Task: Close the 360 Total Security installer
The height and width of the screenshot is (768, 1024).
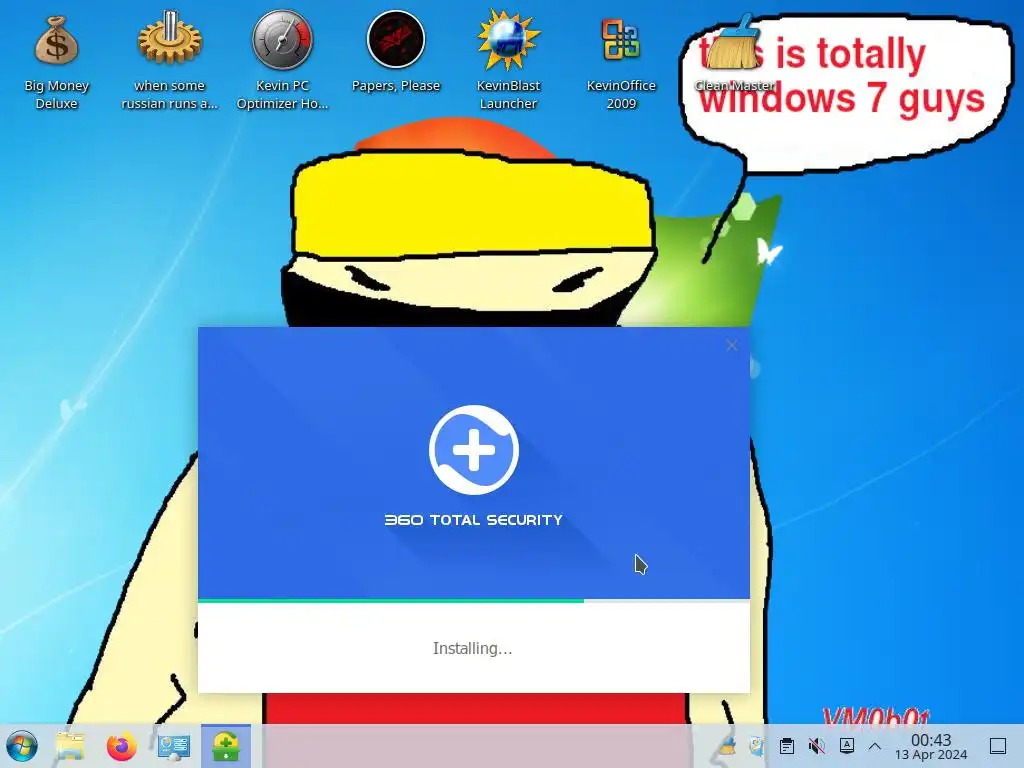Action: [x=731, y=345]
